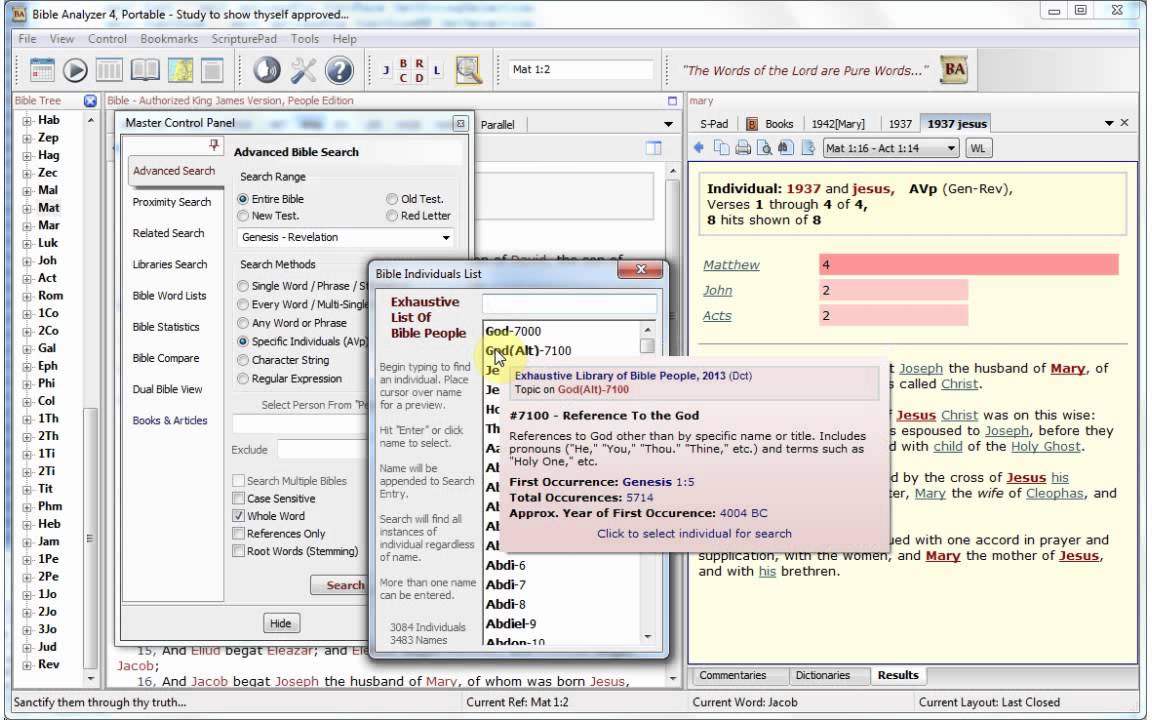The width and height of the screenshot is (1152, 720).
Task: Click the open book toolbar icon
Action: (x=145, y=71)
